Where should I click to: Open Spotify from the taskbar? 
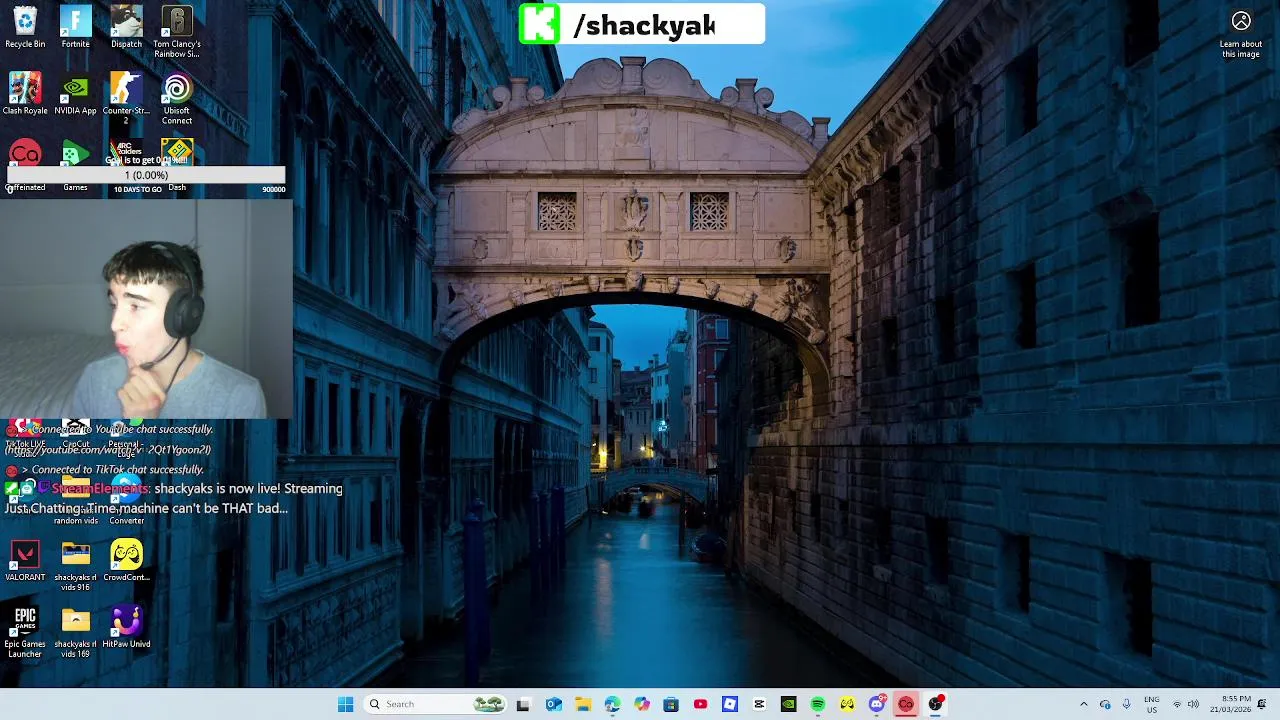tap(818, 704)
